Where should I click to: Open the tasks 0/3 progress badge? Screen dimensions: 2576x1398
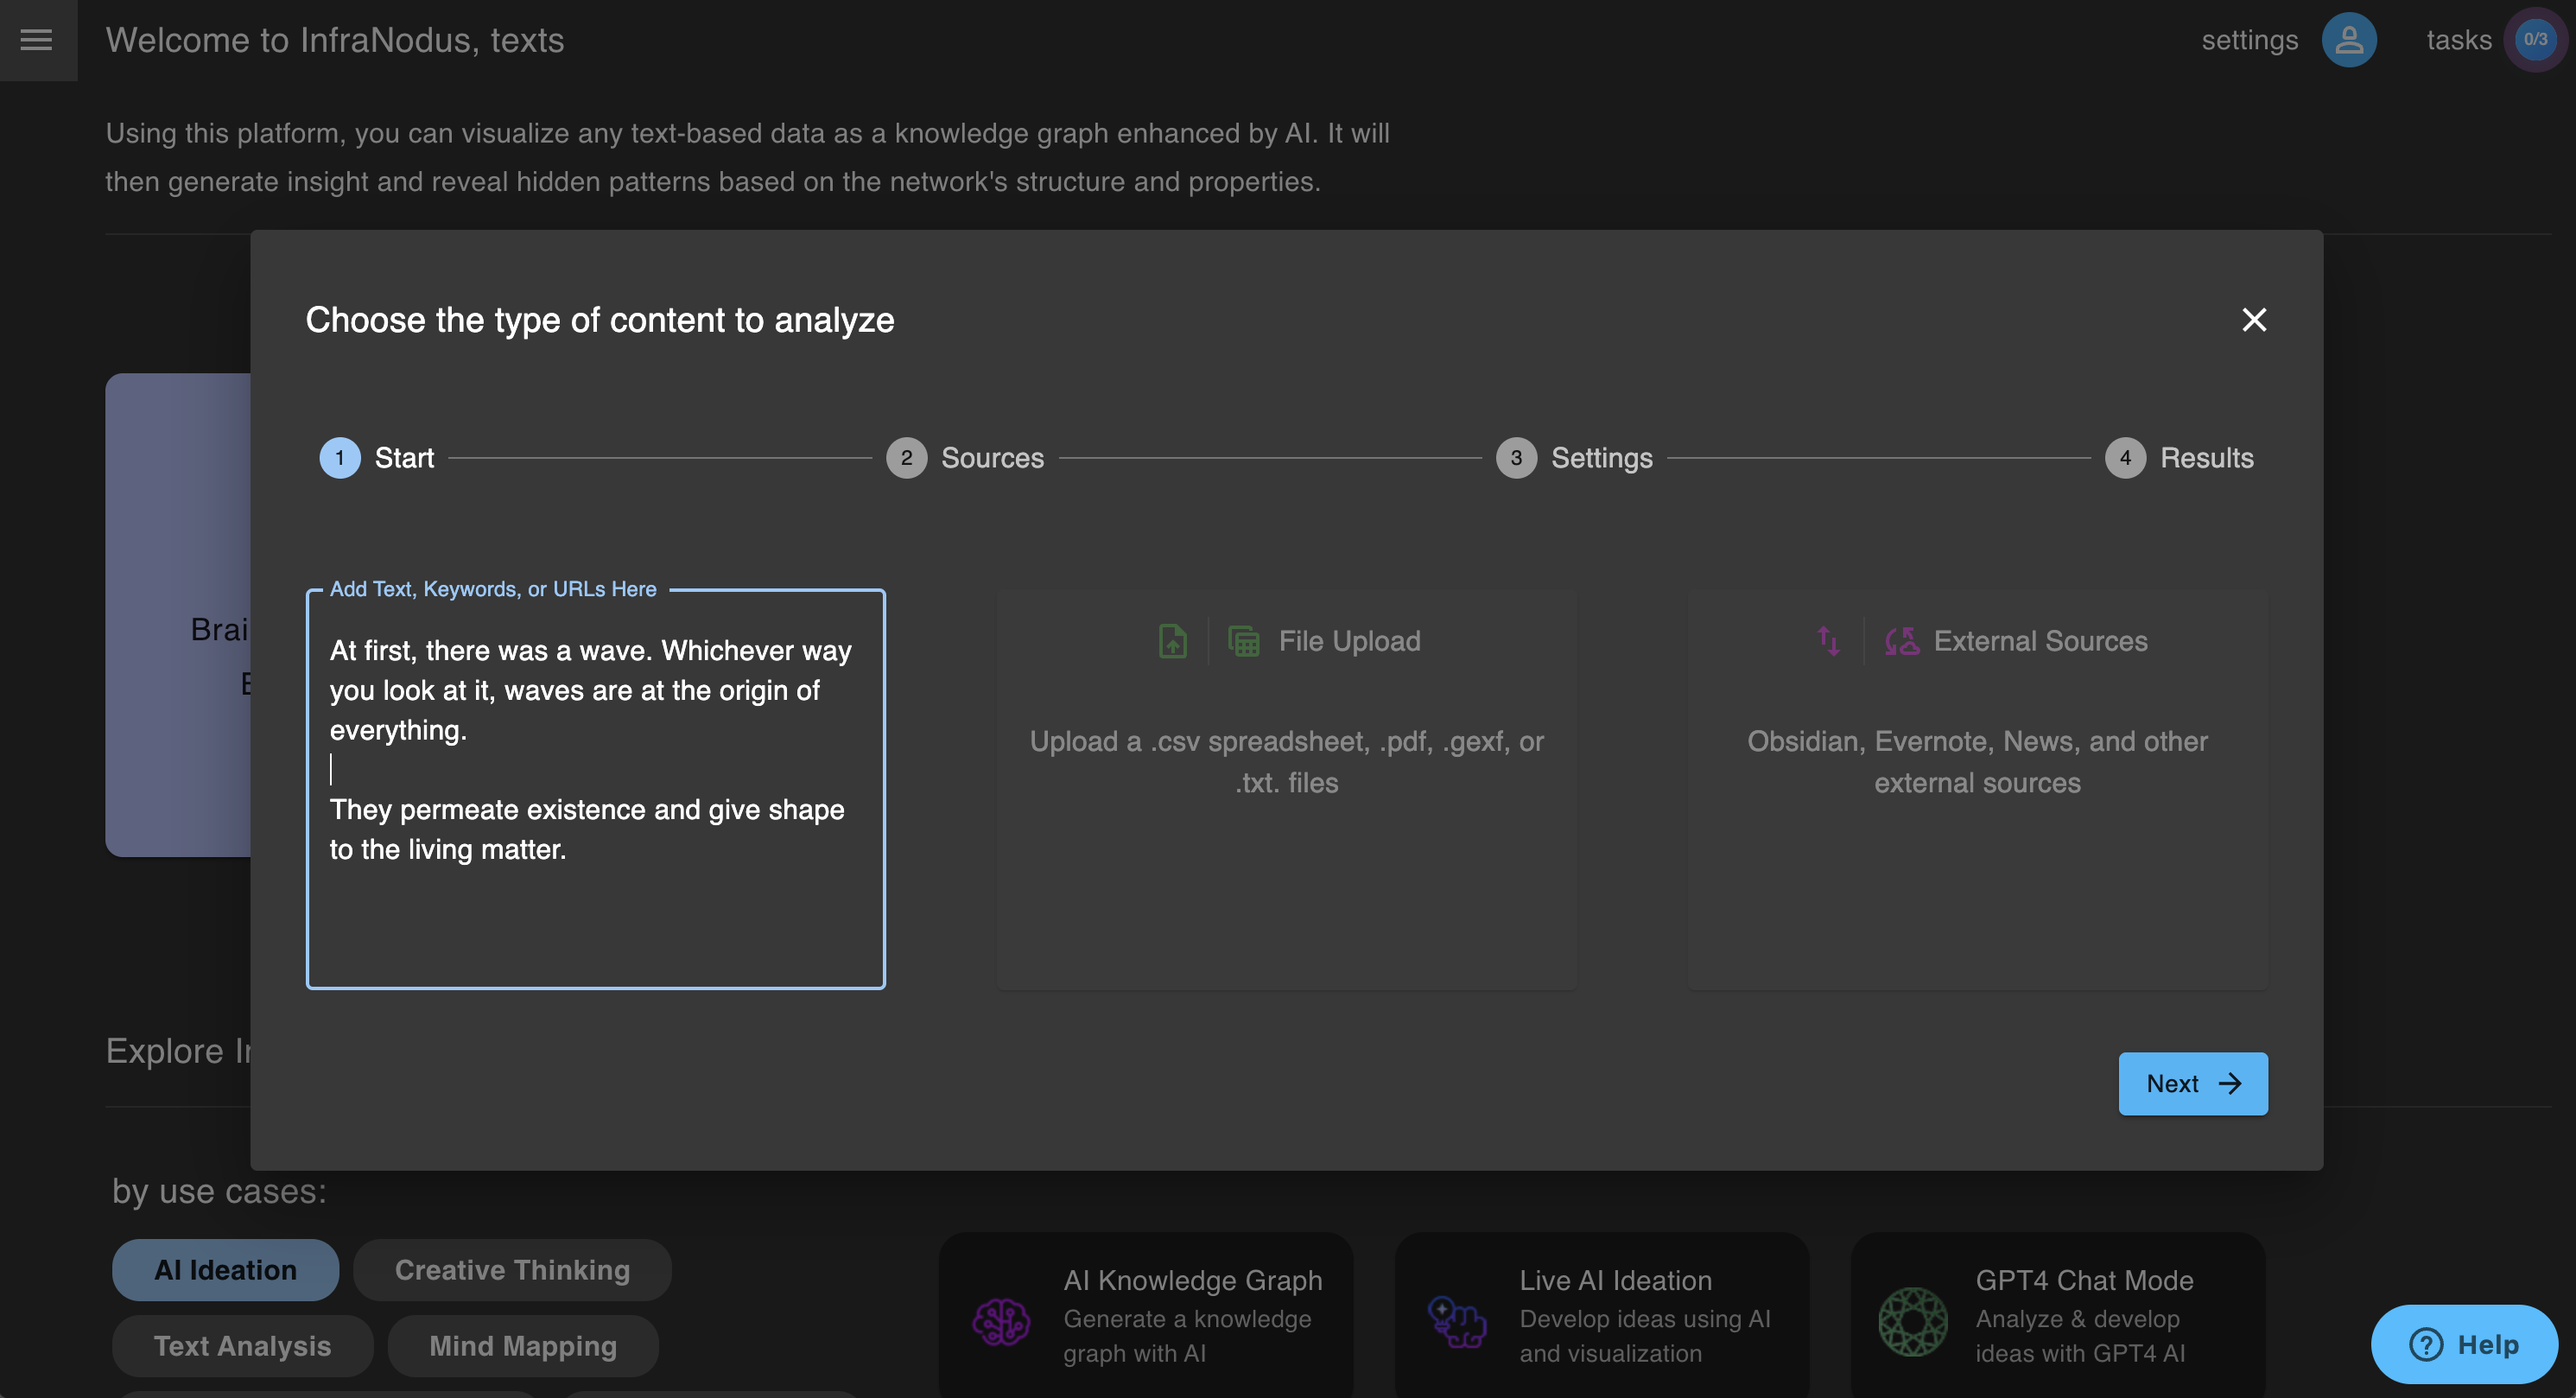(2535, 40)
